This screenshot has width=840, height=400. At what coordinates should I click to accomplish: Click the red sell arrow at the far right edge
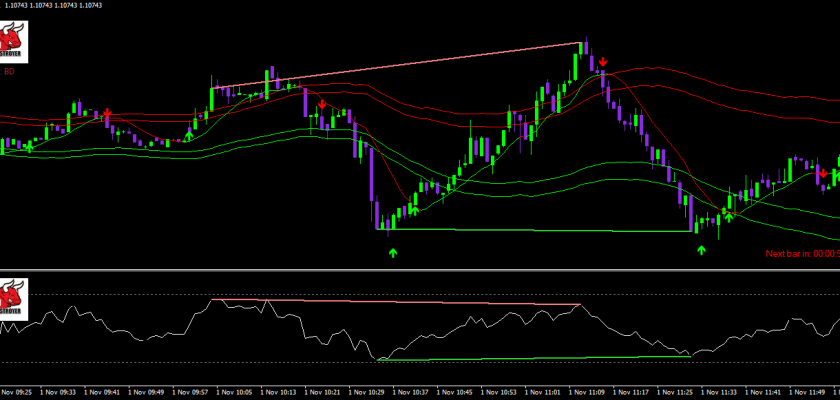click(822, 173)
